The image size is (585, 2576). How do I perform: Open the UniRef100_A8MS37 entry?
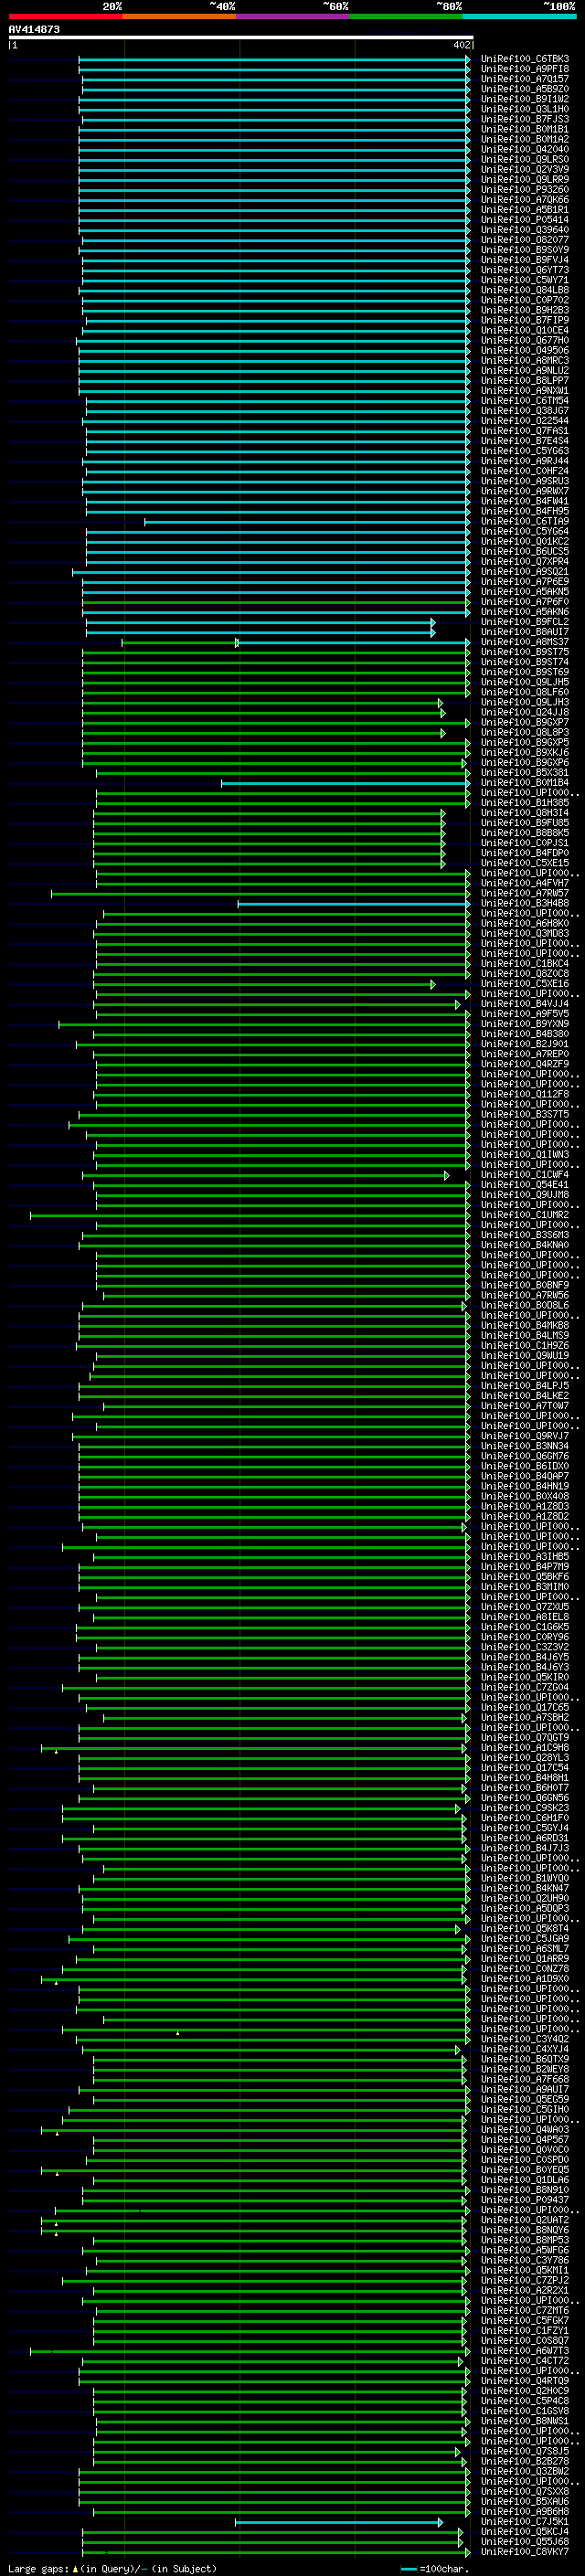click(524, 642)
